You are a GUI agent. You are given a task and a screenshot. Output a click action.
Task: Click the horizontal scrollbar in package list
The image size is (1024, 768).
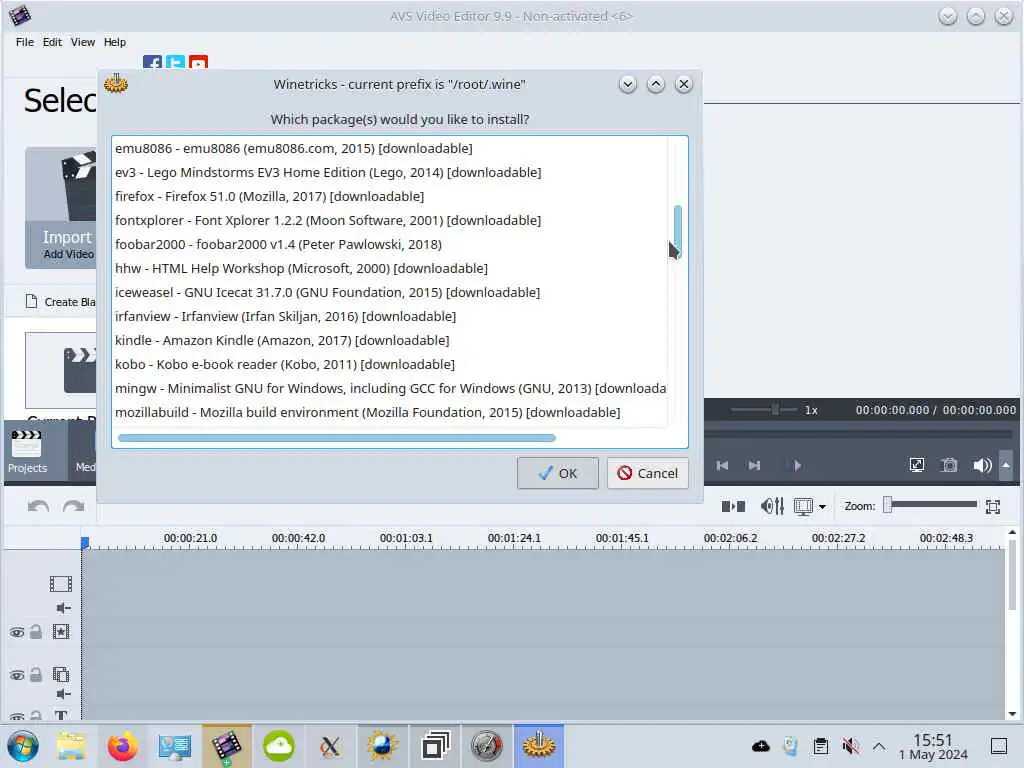coord(337,438)
